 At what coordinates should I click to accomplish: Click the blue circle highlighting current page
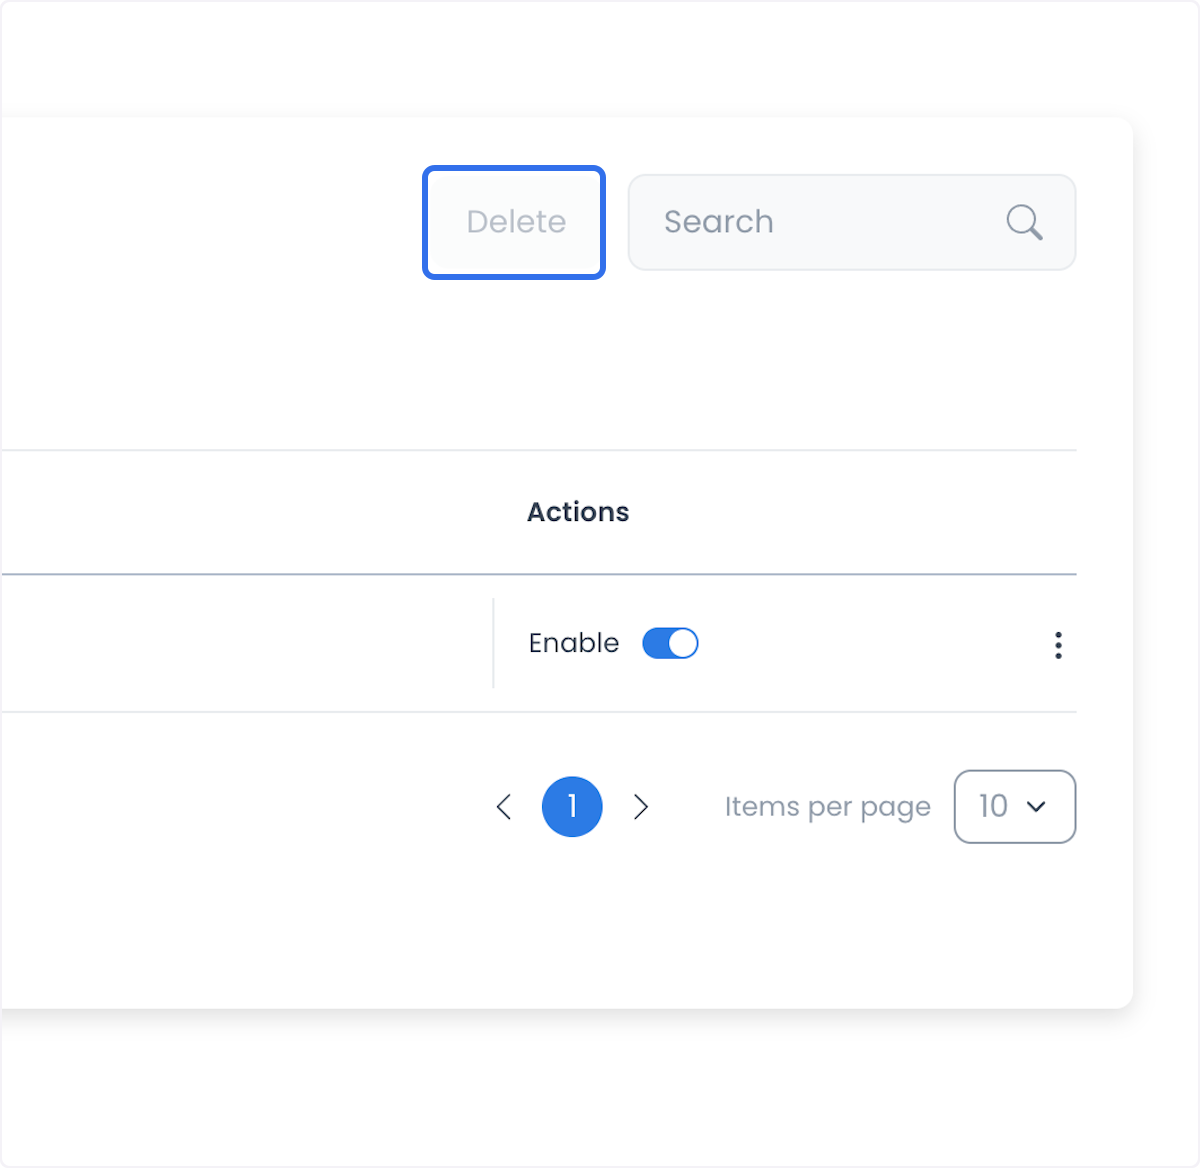pos(572,807)
